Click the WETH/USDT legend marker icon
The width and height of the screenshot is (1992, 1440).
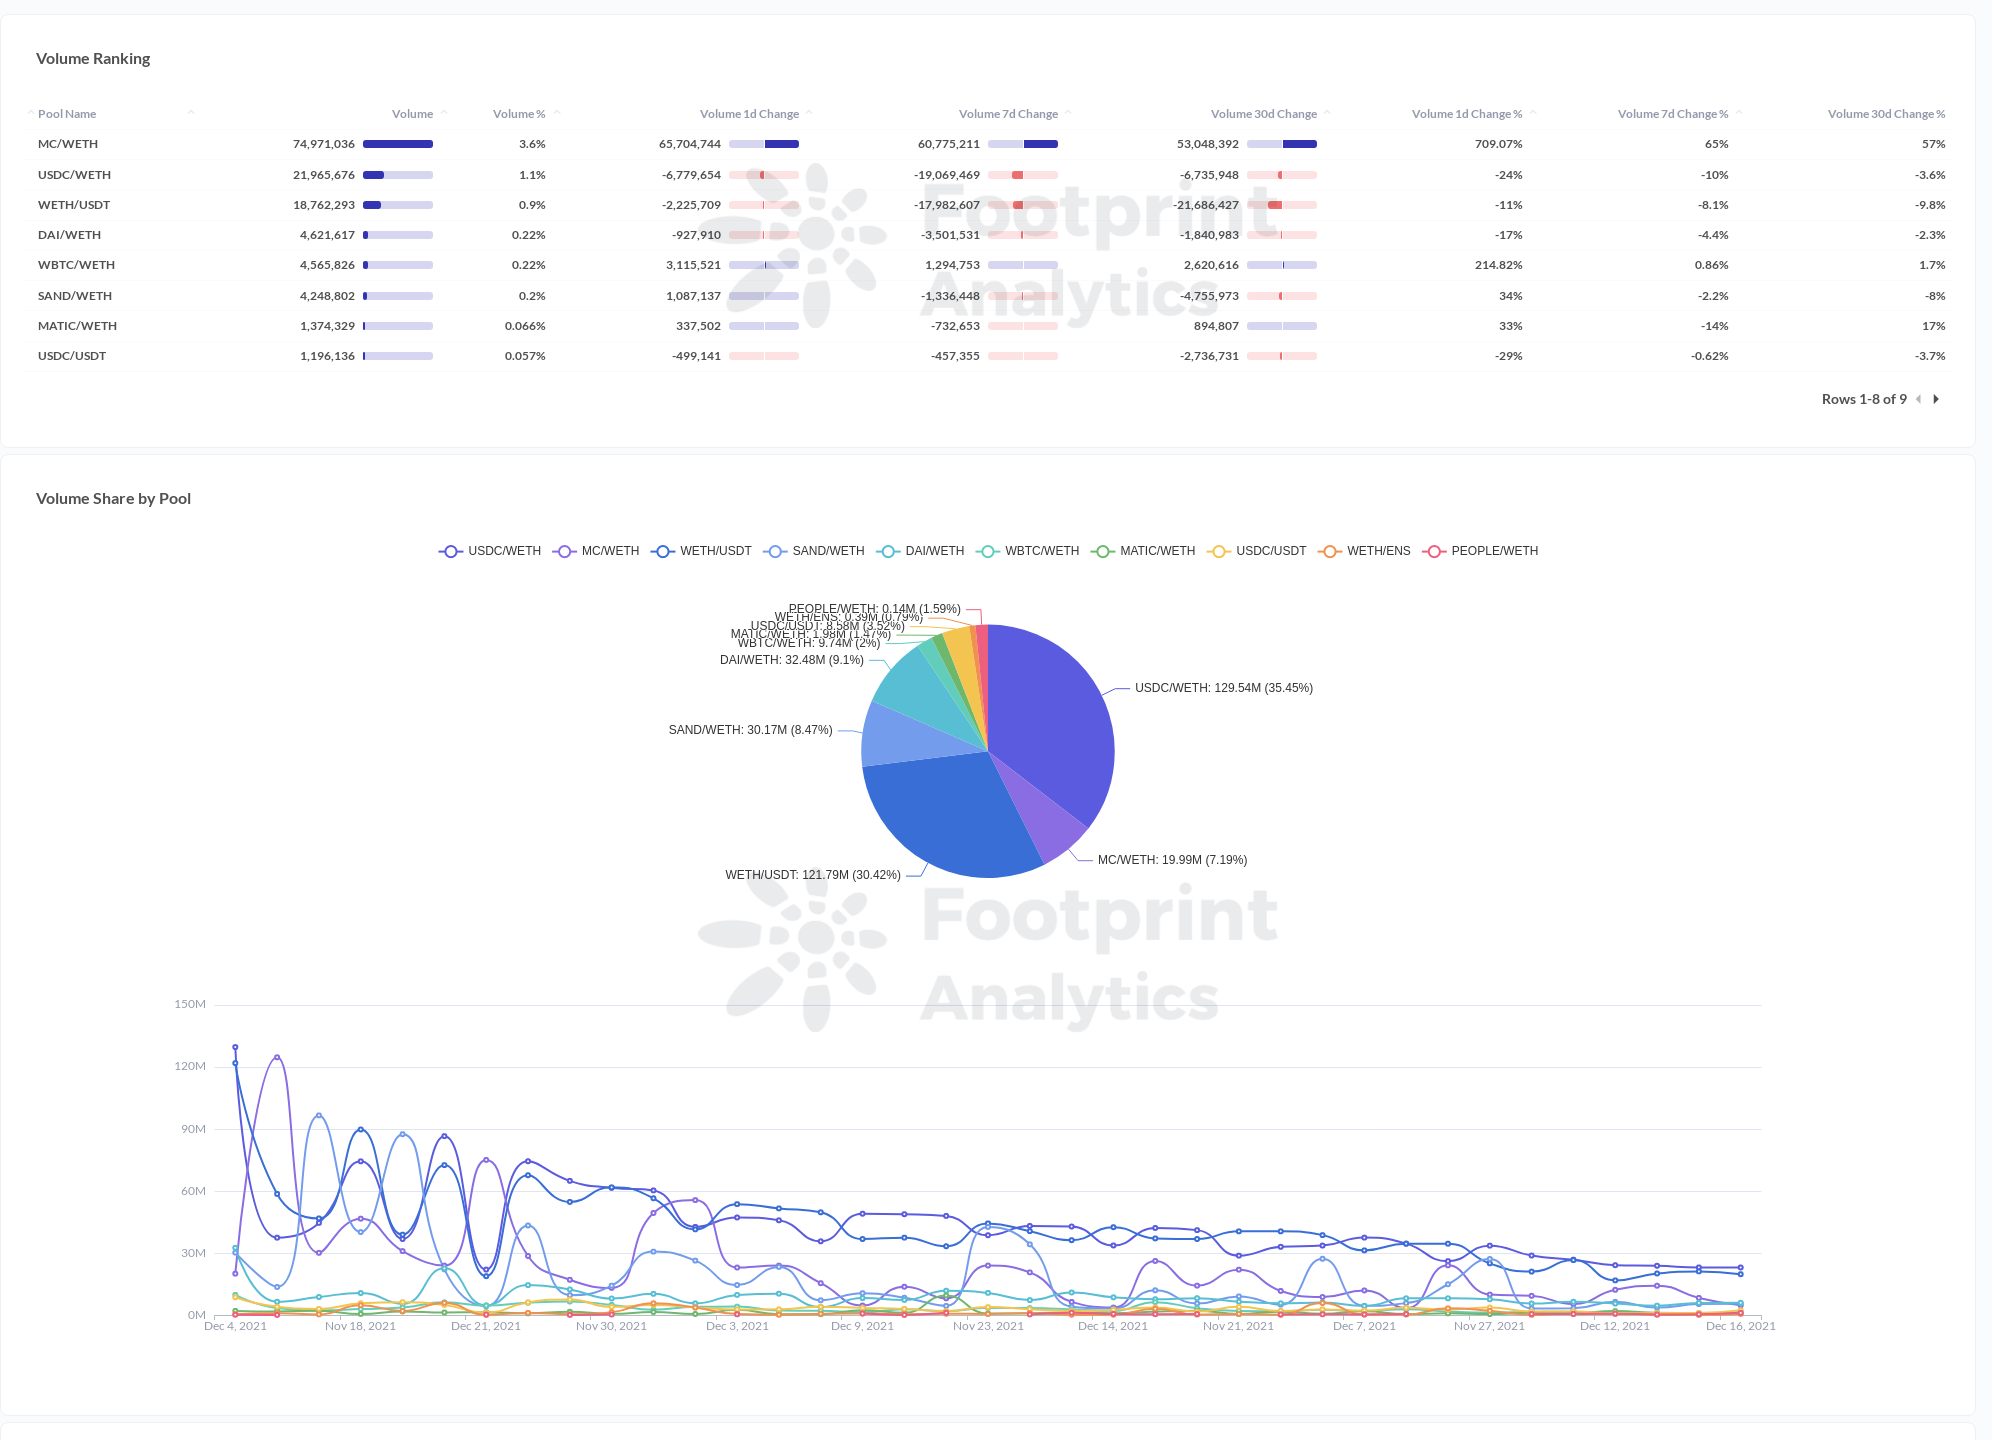(x=661, y=551)
